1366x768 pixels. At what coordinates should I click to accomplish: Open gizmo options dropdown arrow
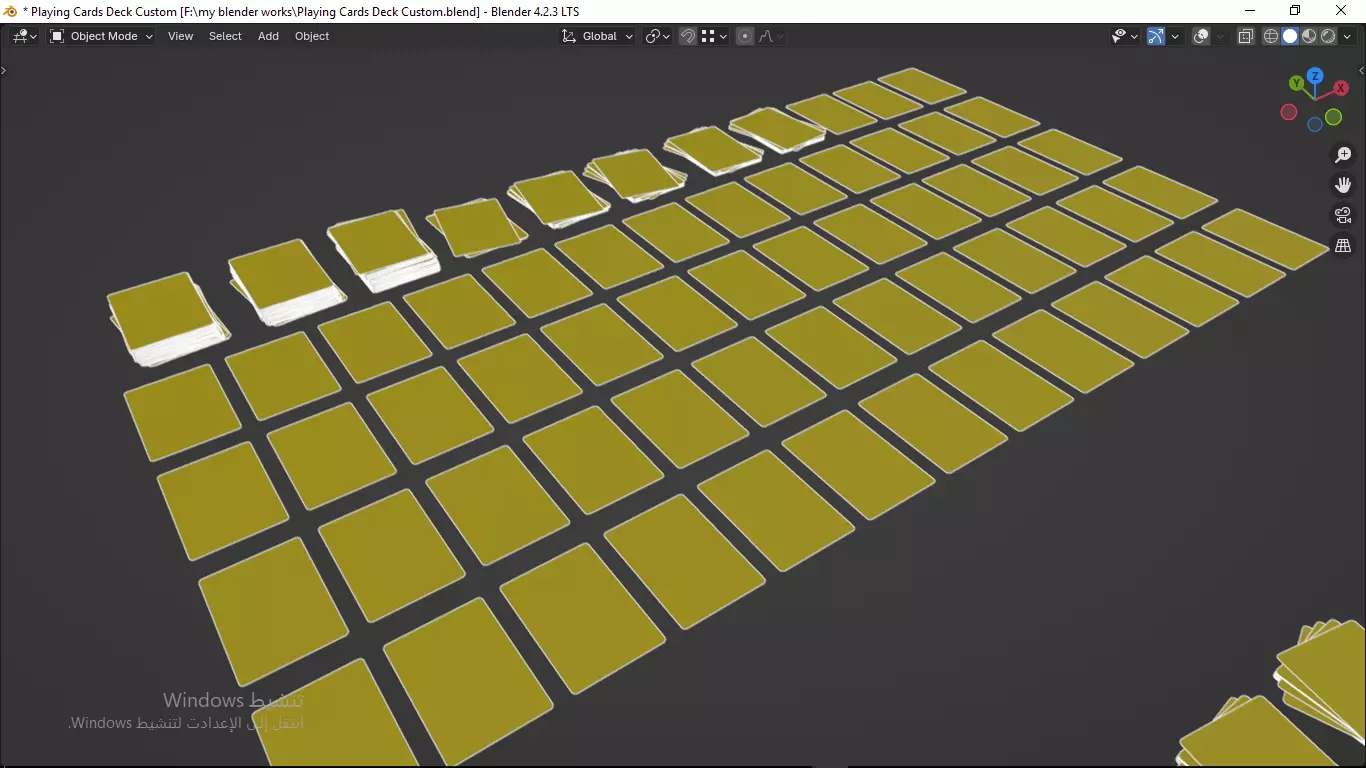pos(1175,36)
